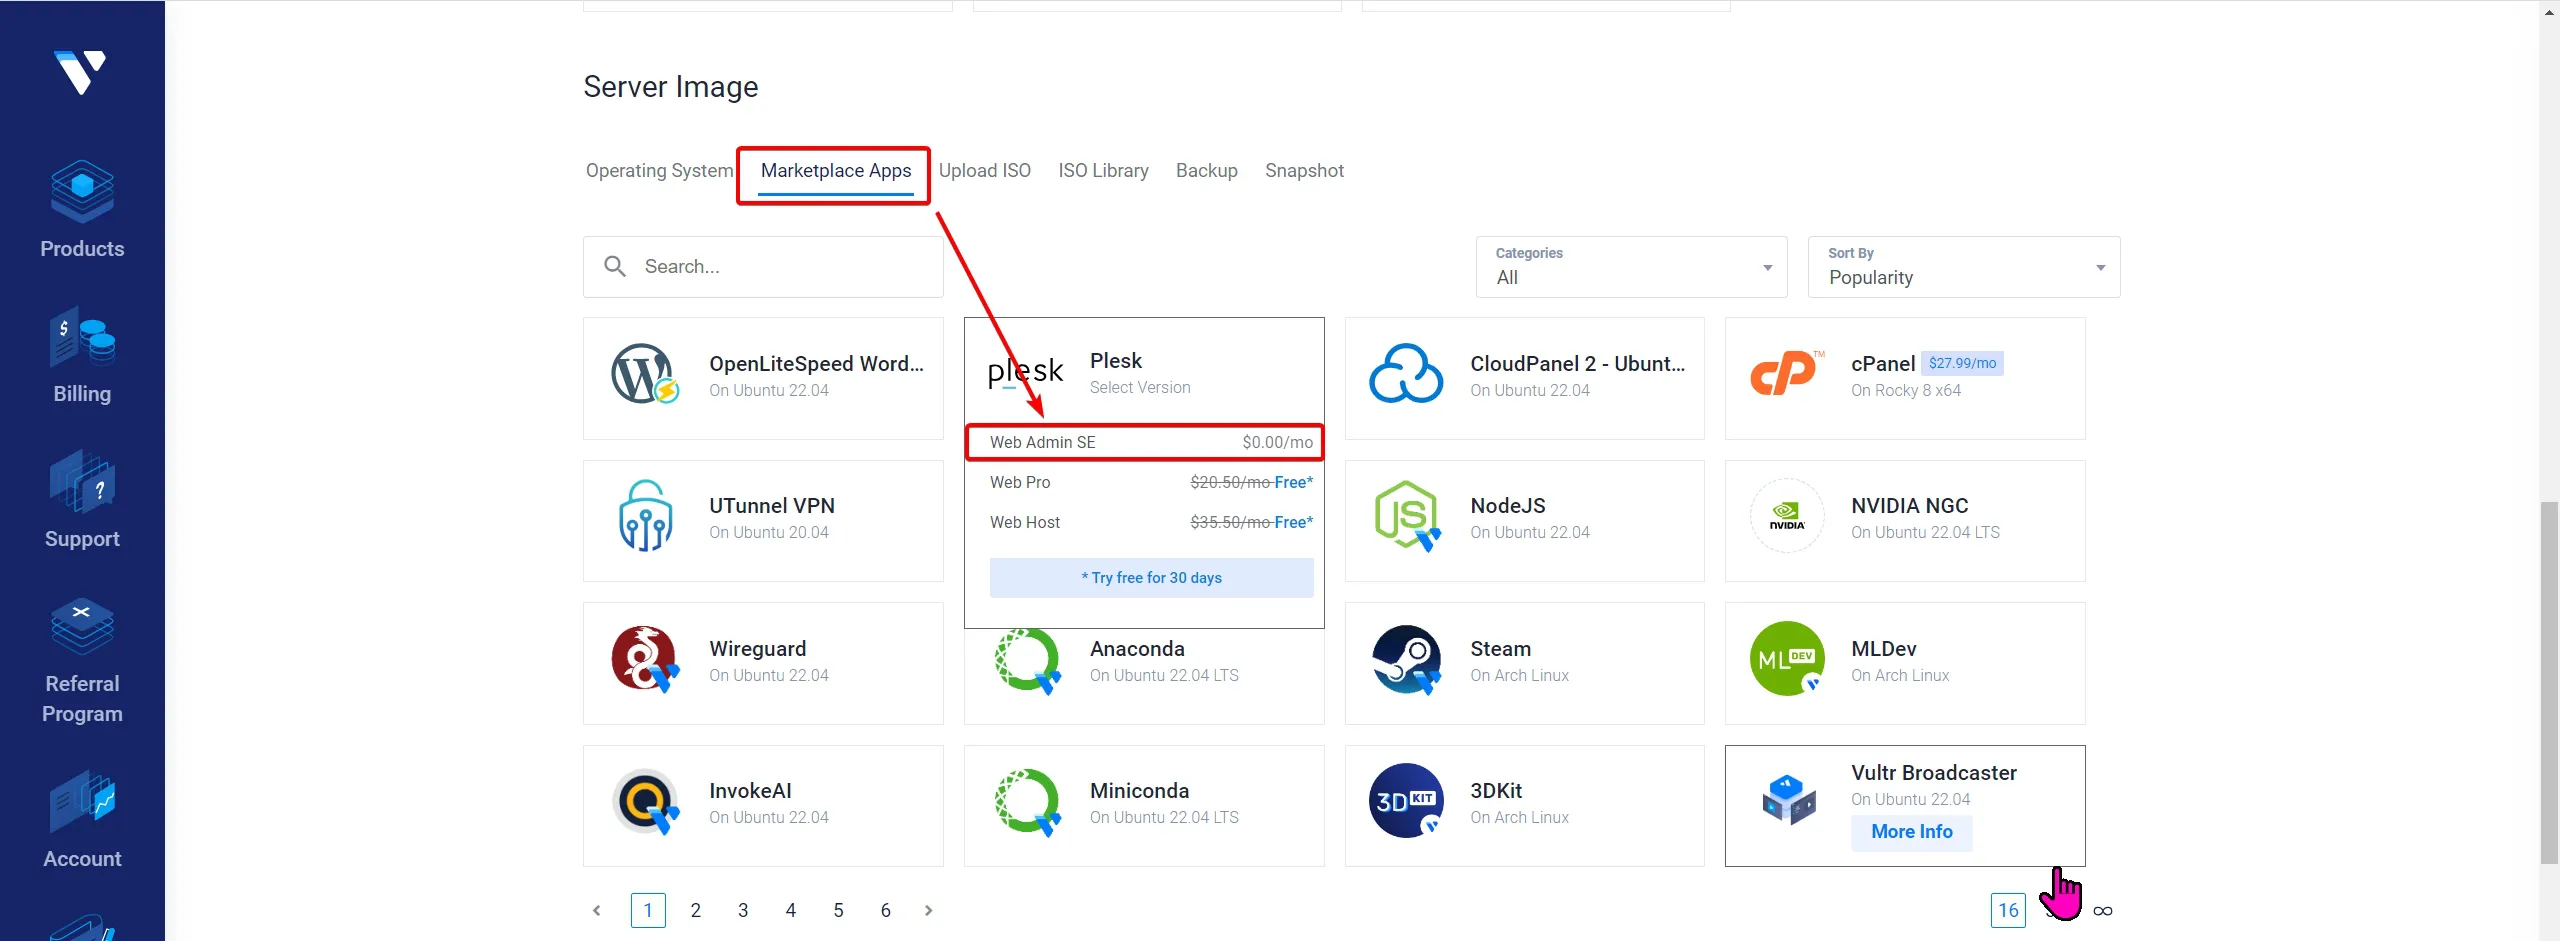This screenshot has height=941, width=2560.
Task: Open the Billing section icon
Action: [x=82, y=337]
